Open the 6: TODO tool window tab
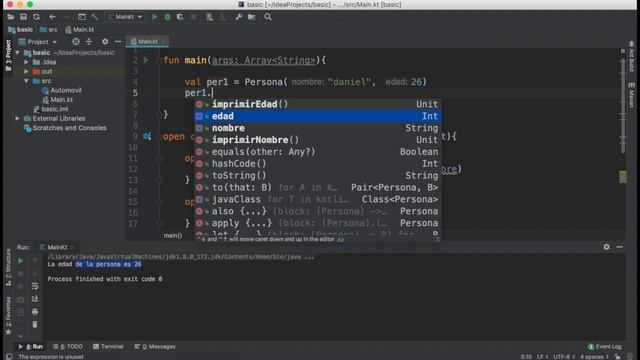This screenshot has height=360, width=640. pyautogui.click(x=68, y=347)
